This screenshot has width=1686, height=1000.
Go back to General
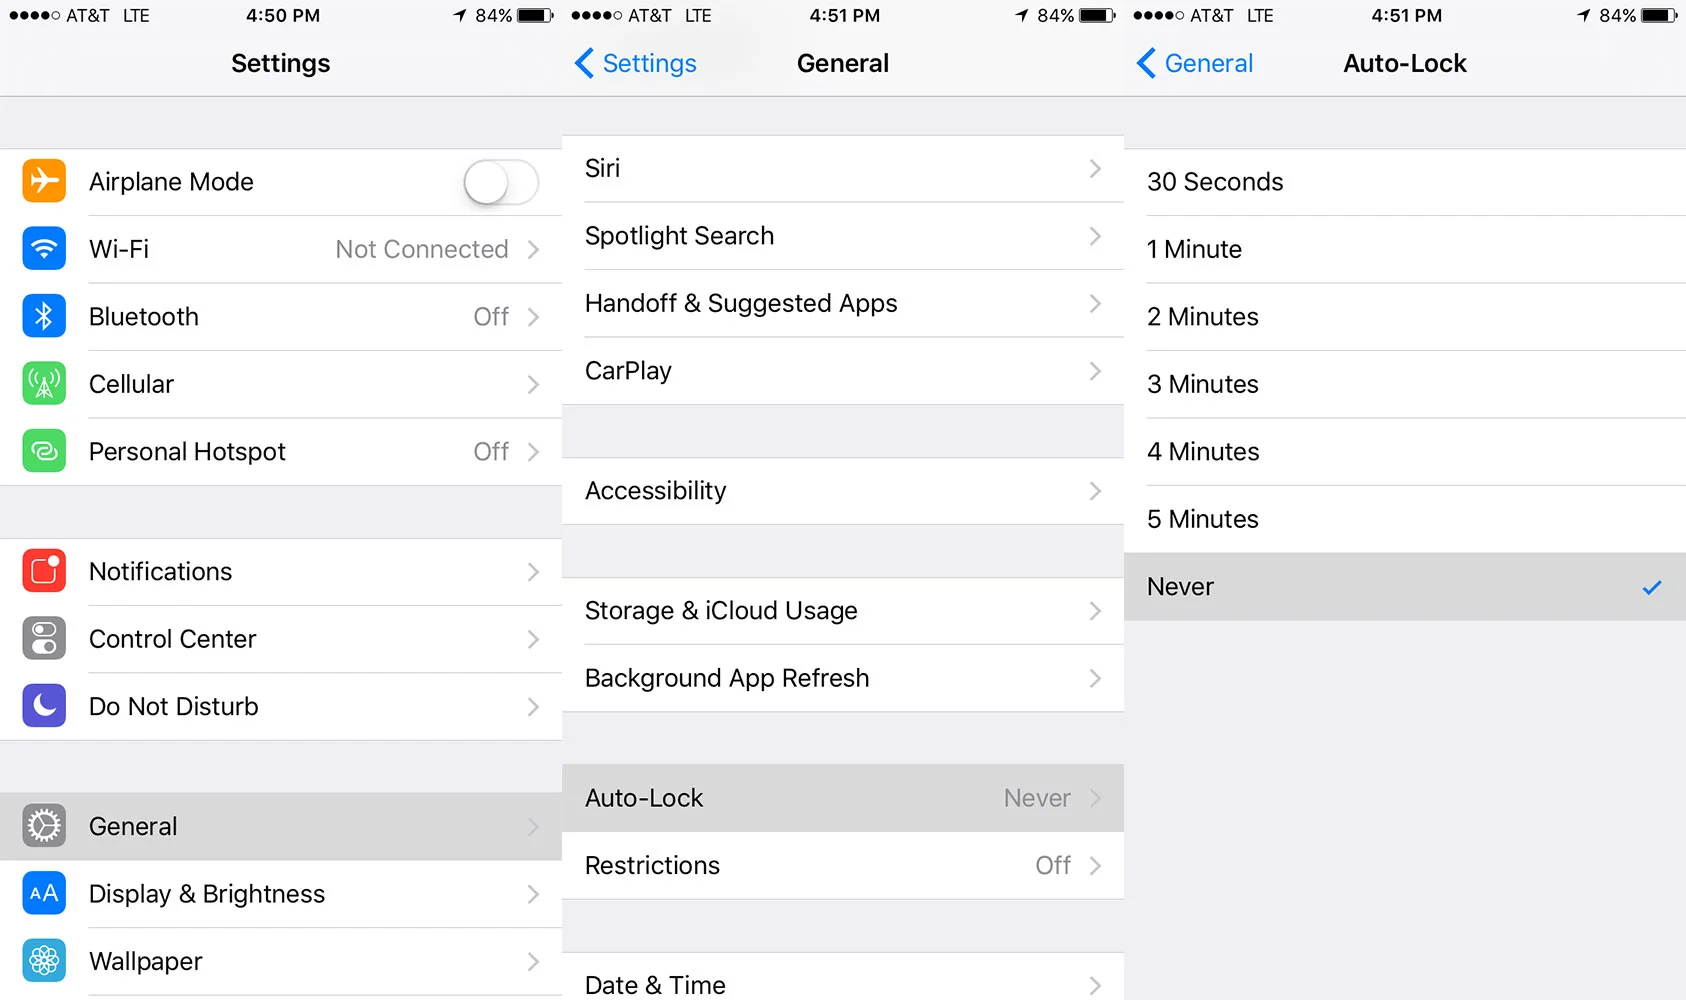pos(1195,63)
